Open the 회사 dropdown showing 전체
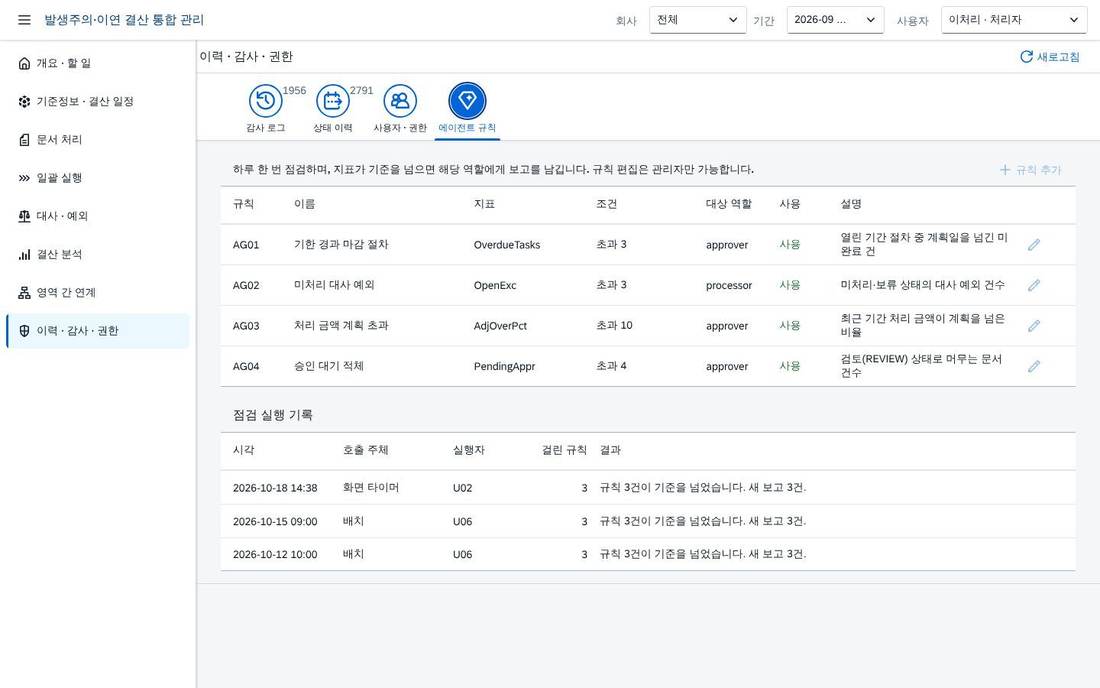This screenshot has width=1100, height=688. (x=697, y=20)
